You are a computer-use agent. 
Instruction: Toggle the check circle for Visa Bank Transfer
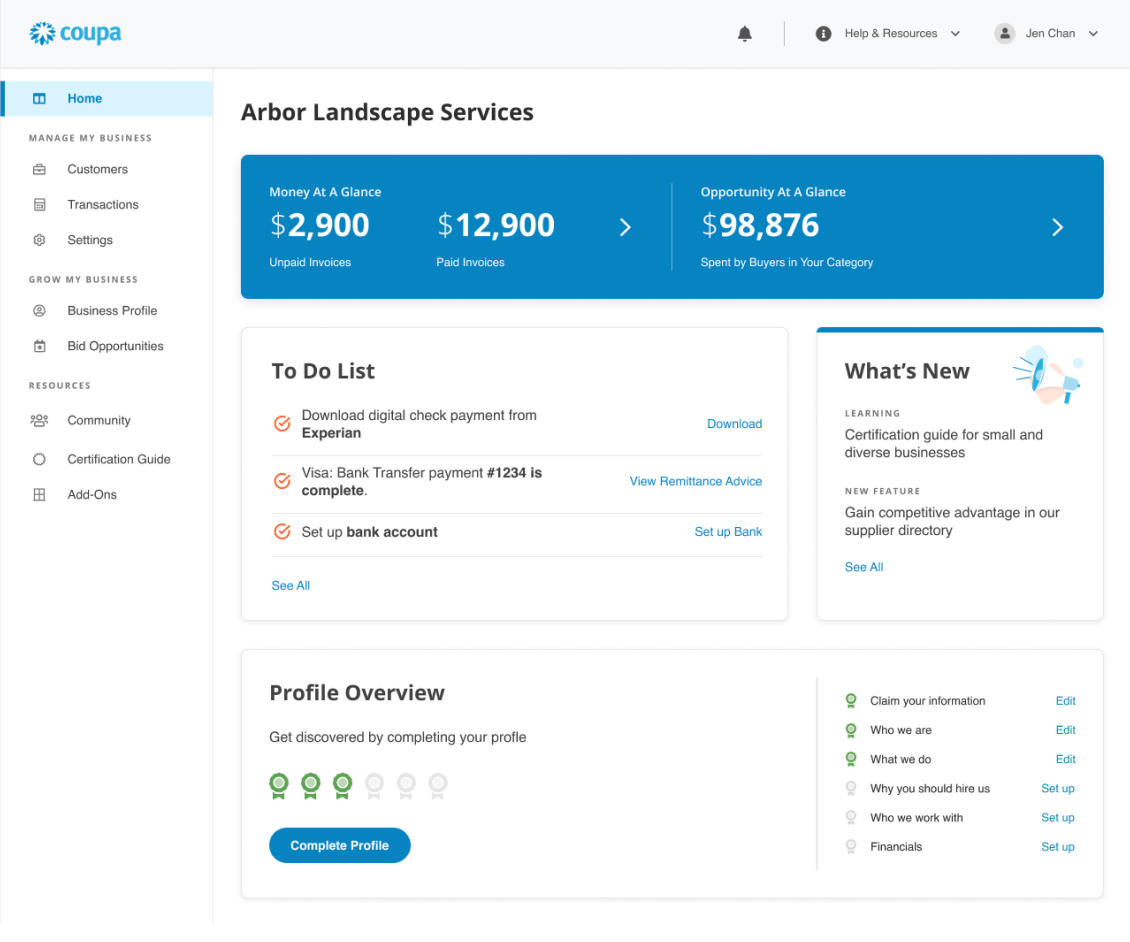click(x=282, y=481)
